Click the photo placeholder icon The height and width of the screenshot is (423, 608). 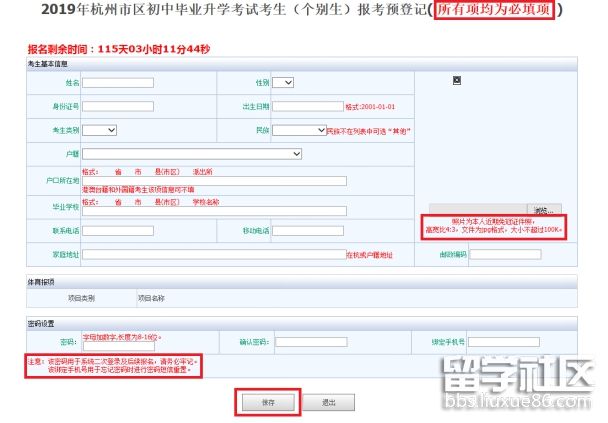coord(457,81)
